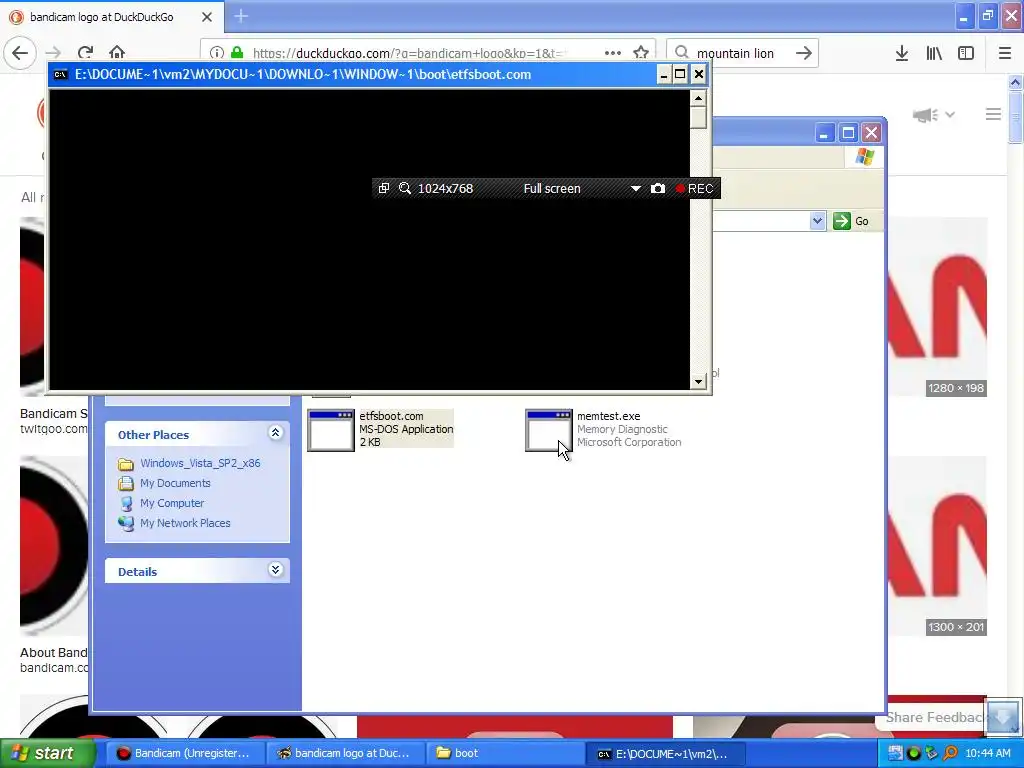The width and height of the screenshot is (1024, 768).
Task: Start recording with the REC button
Action: pyautogui.click(x=694, y=189)
